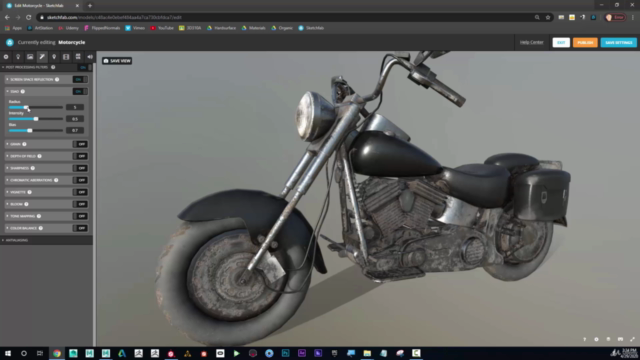
Task: Click the SSAO Bias slider track
Action: pos(36,130)
